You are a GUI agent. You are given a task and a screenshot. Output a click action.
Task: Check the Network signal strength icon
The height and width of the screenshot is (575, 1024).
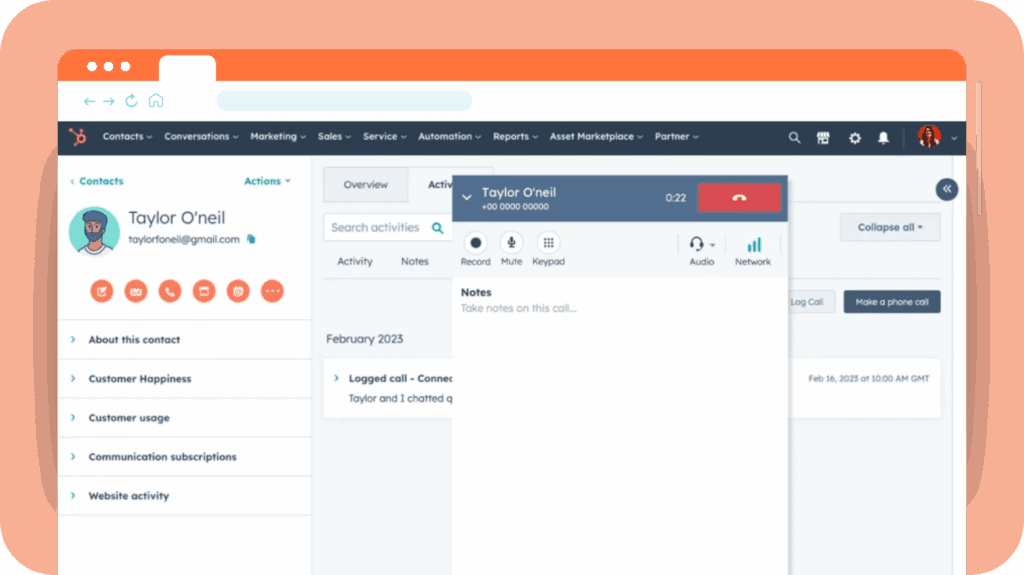[753, 244]
